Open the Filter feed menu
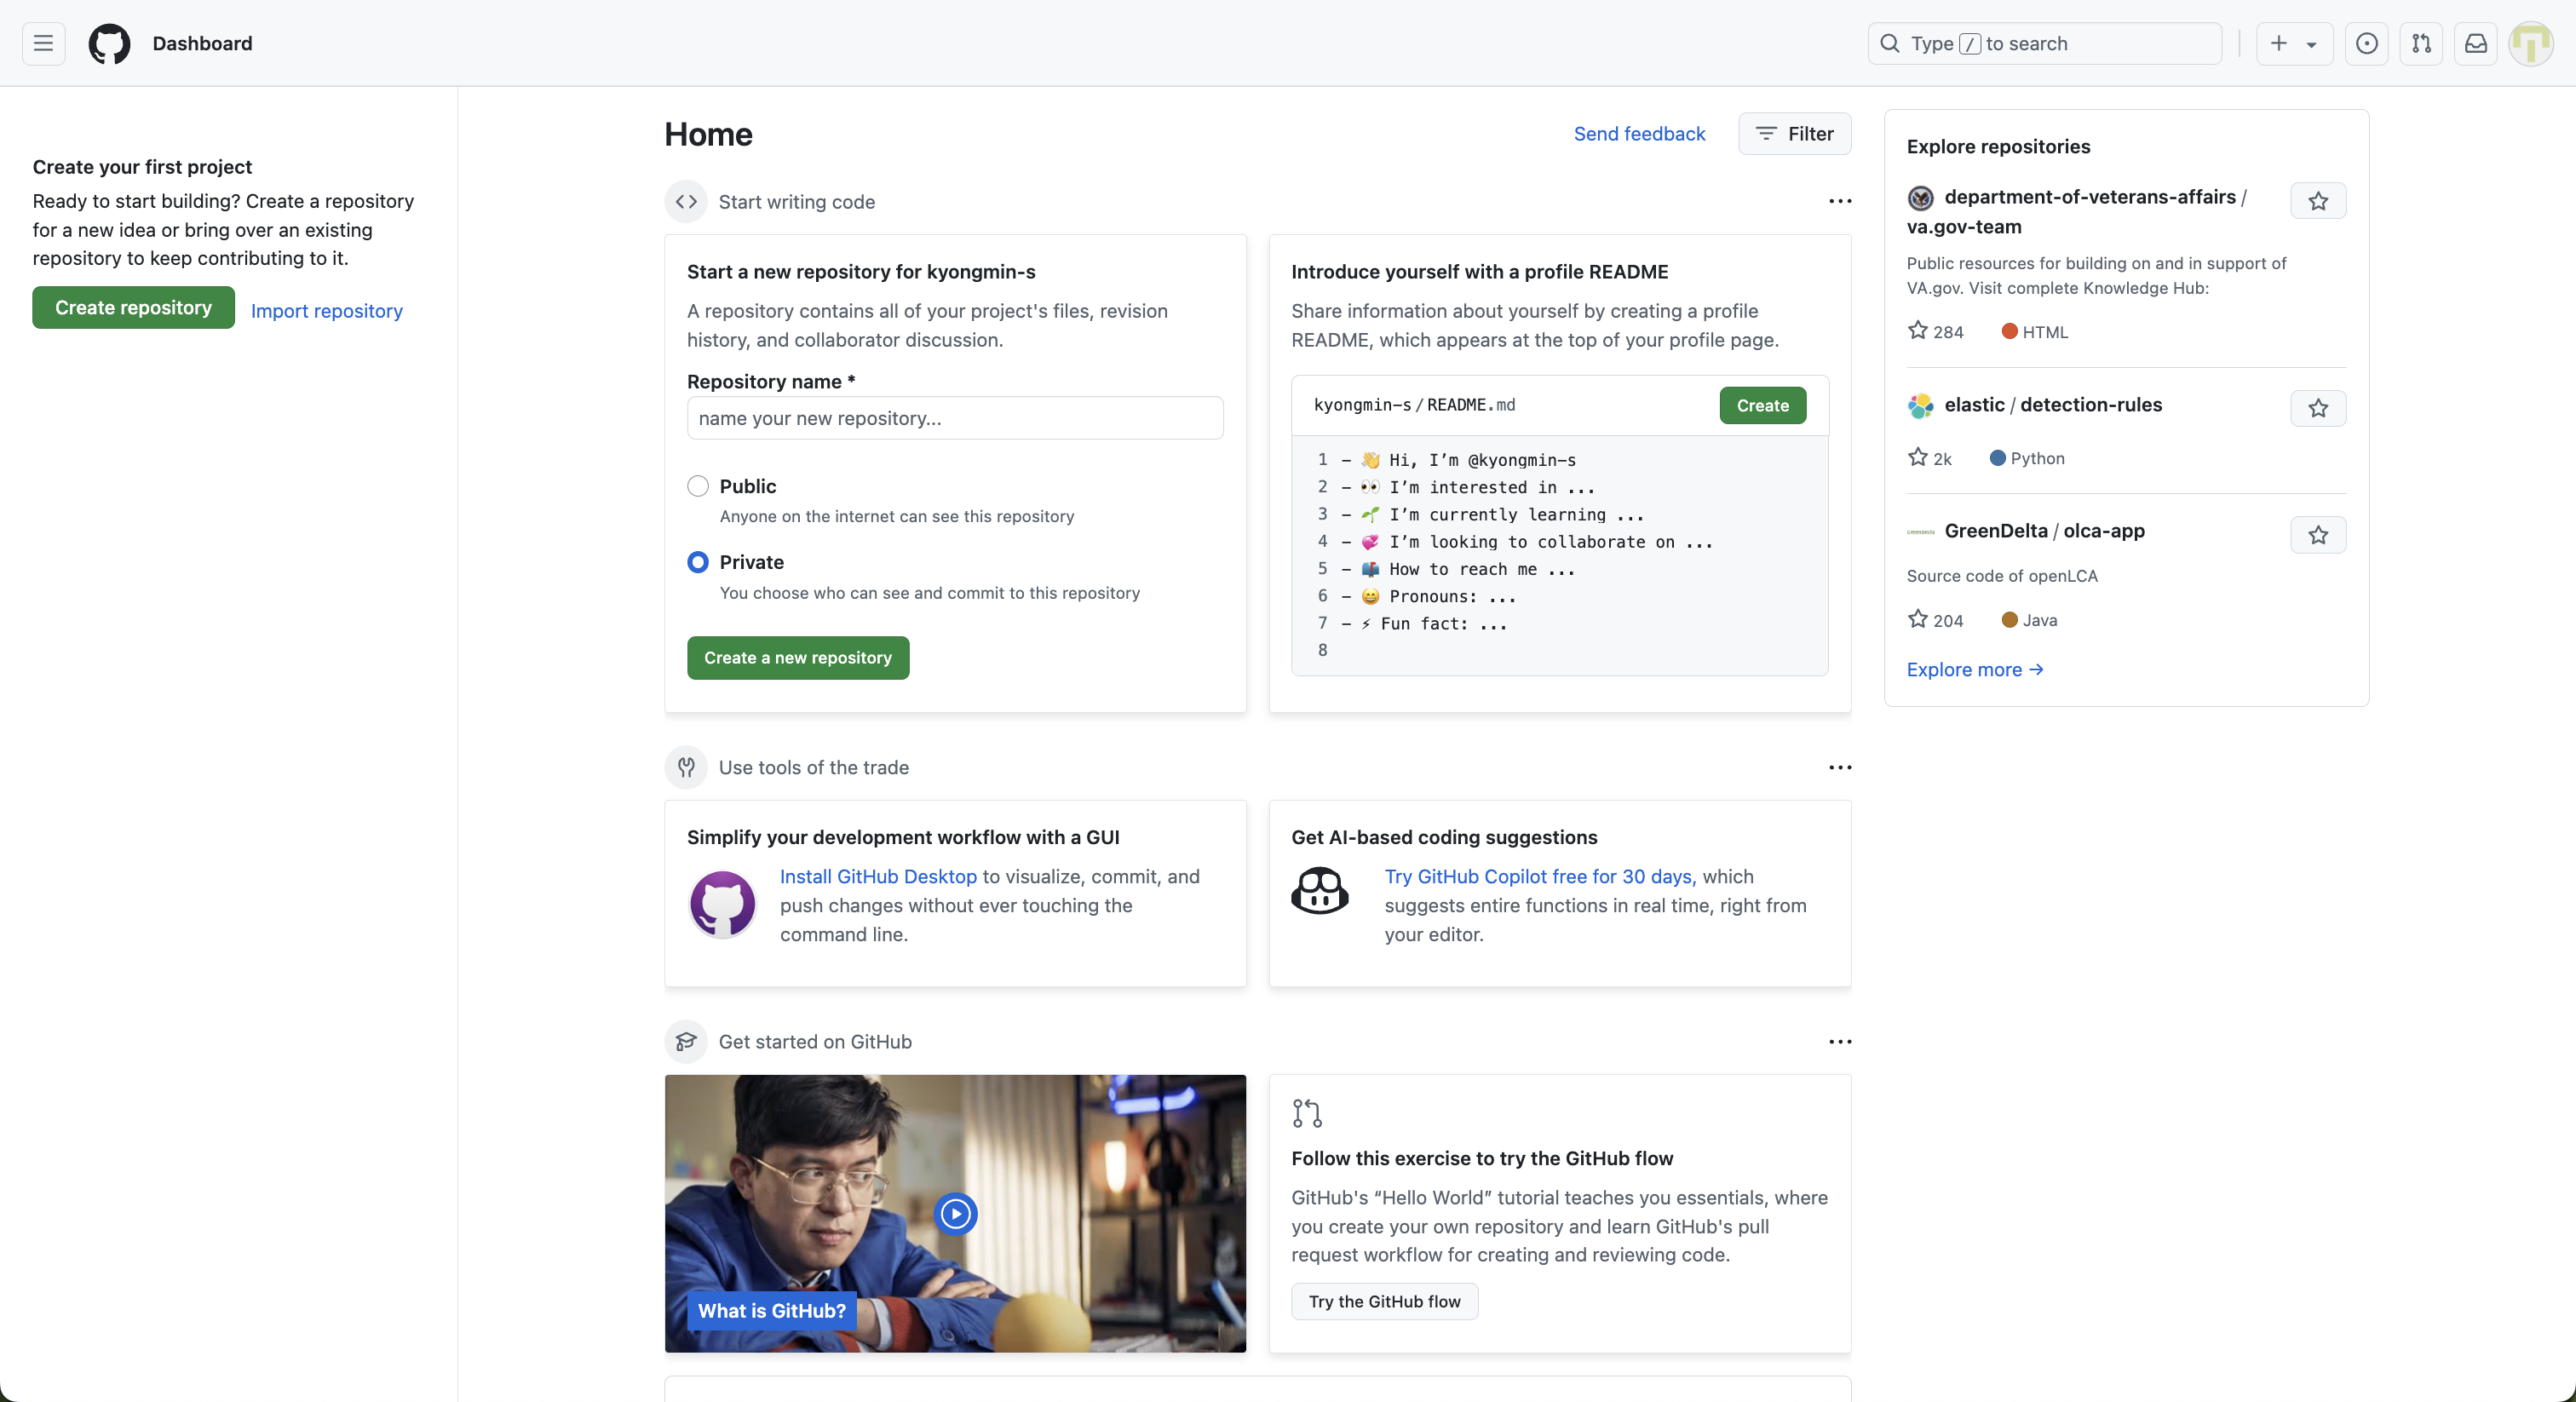 point(1794,134)
